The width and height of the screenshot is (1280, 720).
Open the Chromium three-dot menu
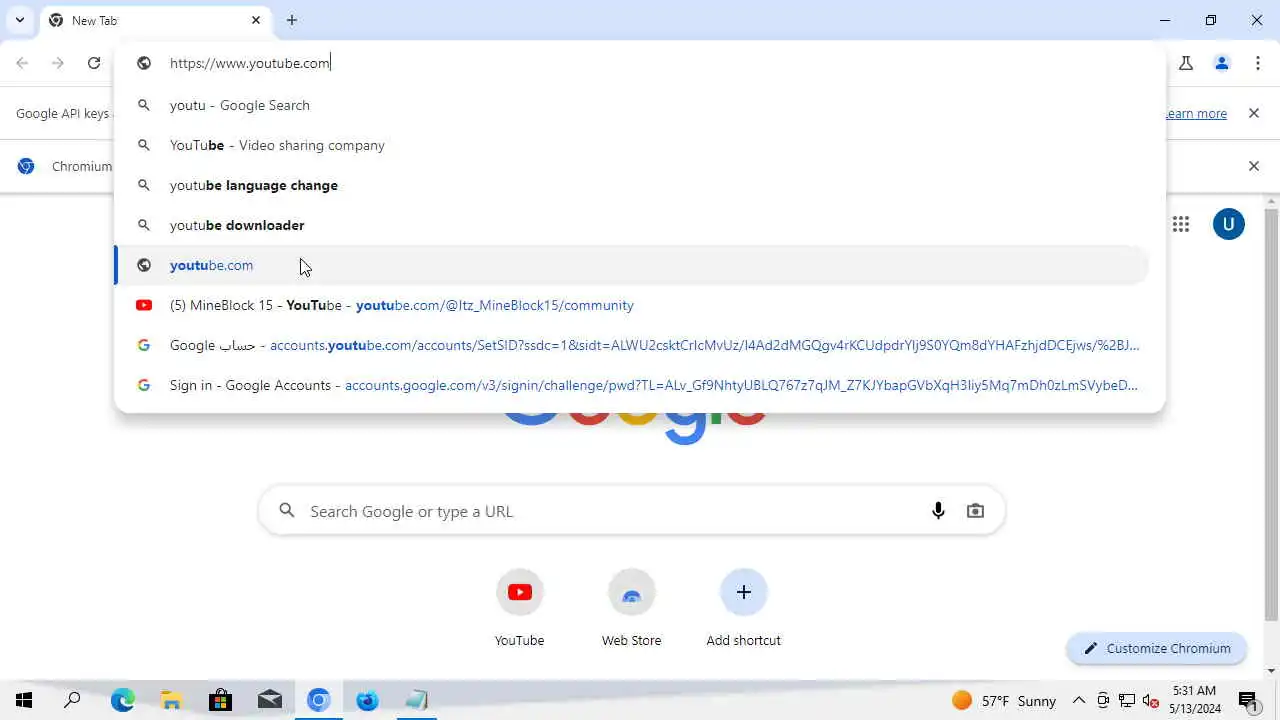coord(1258,63)
